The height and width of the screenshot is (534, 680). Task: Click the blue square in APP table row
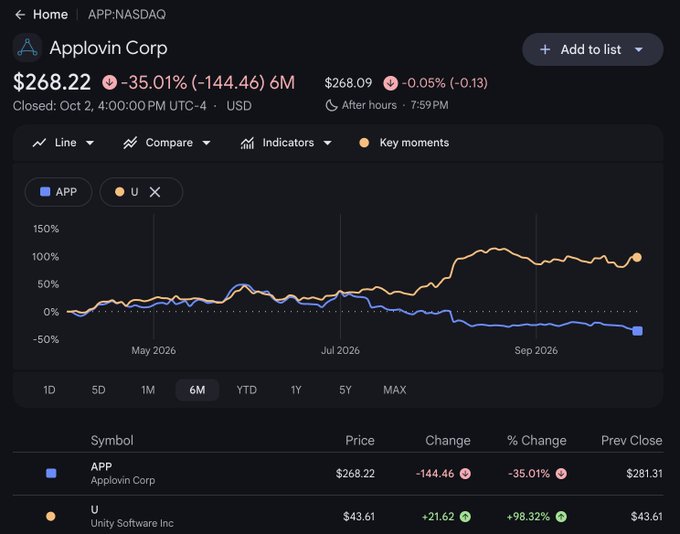pyautogui.click(x=51, y=473)
